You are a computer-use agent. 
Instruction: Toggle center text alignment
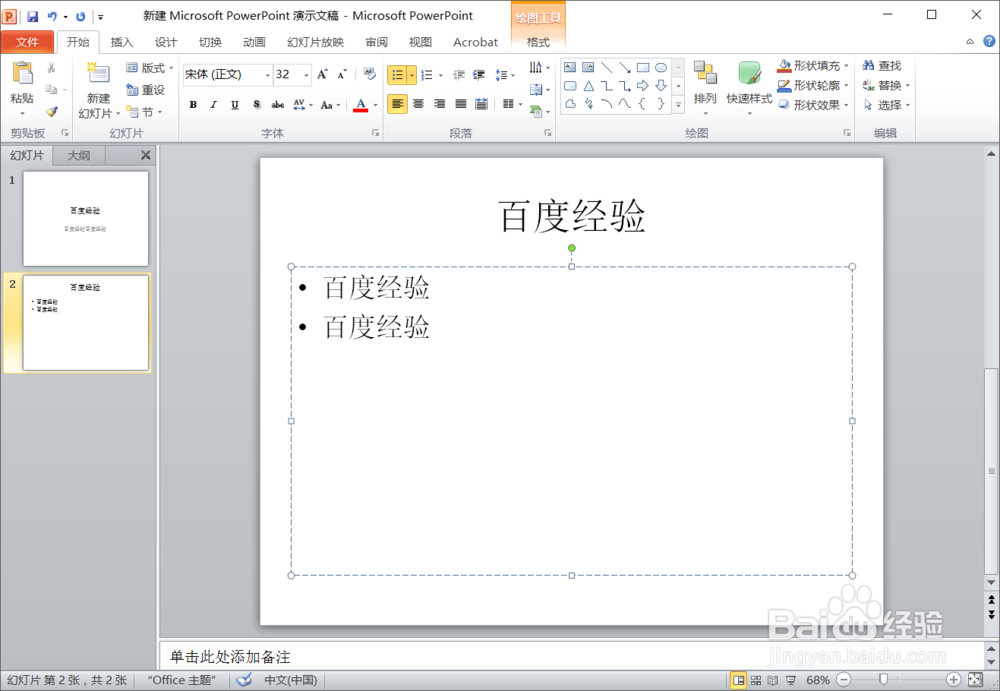(x=418, y=104)
